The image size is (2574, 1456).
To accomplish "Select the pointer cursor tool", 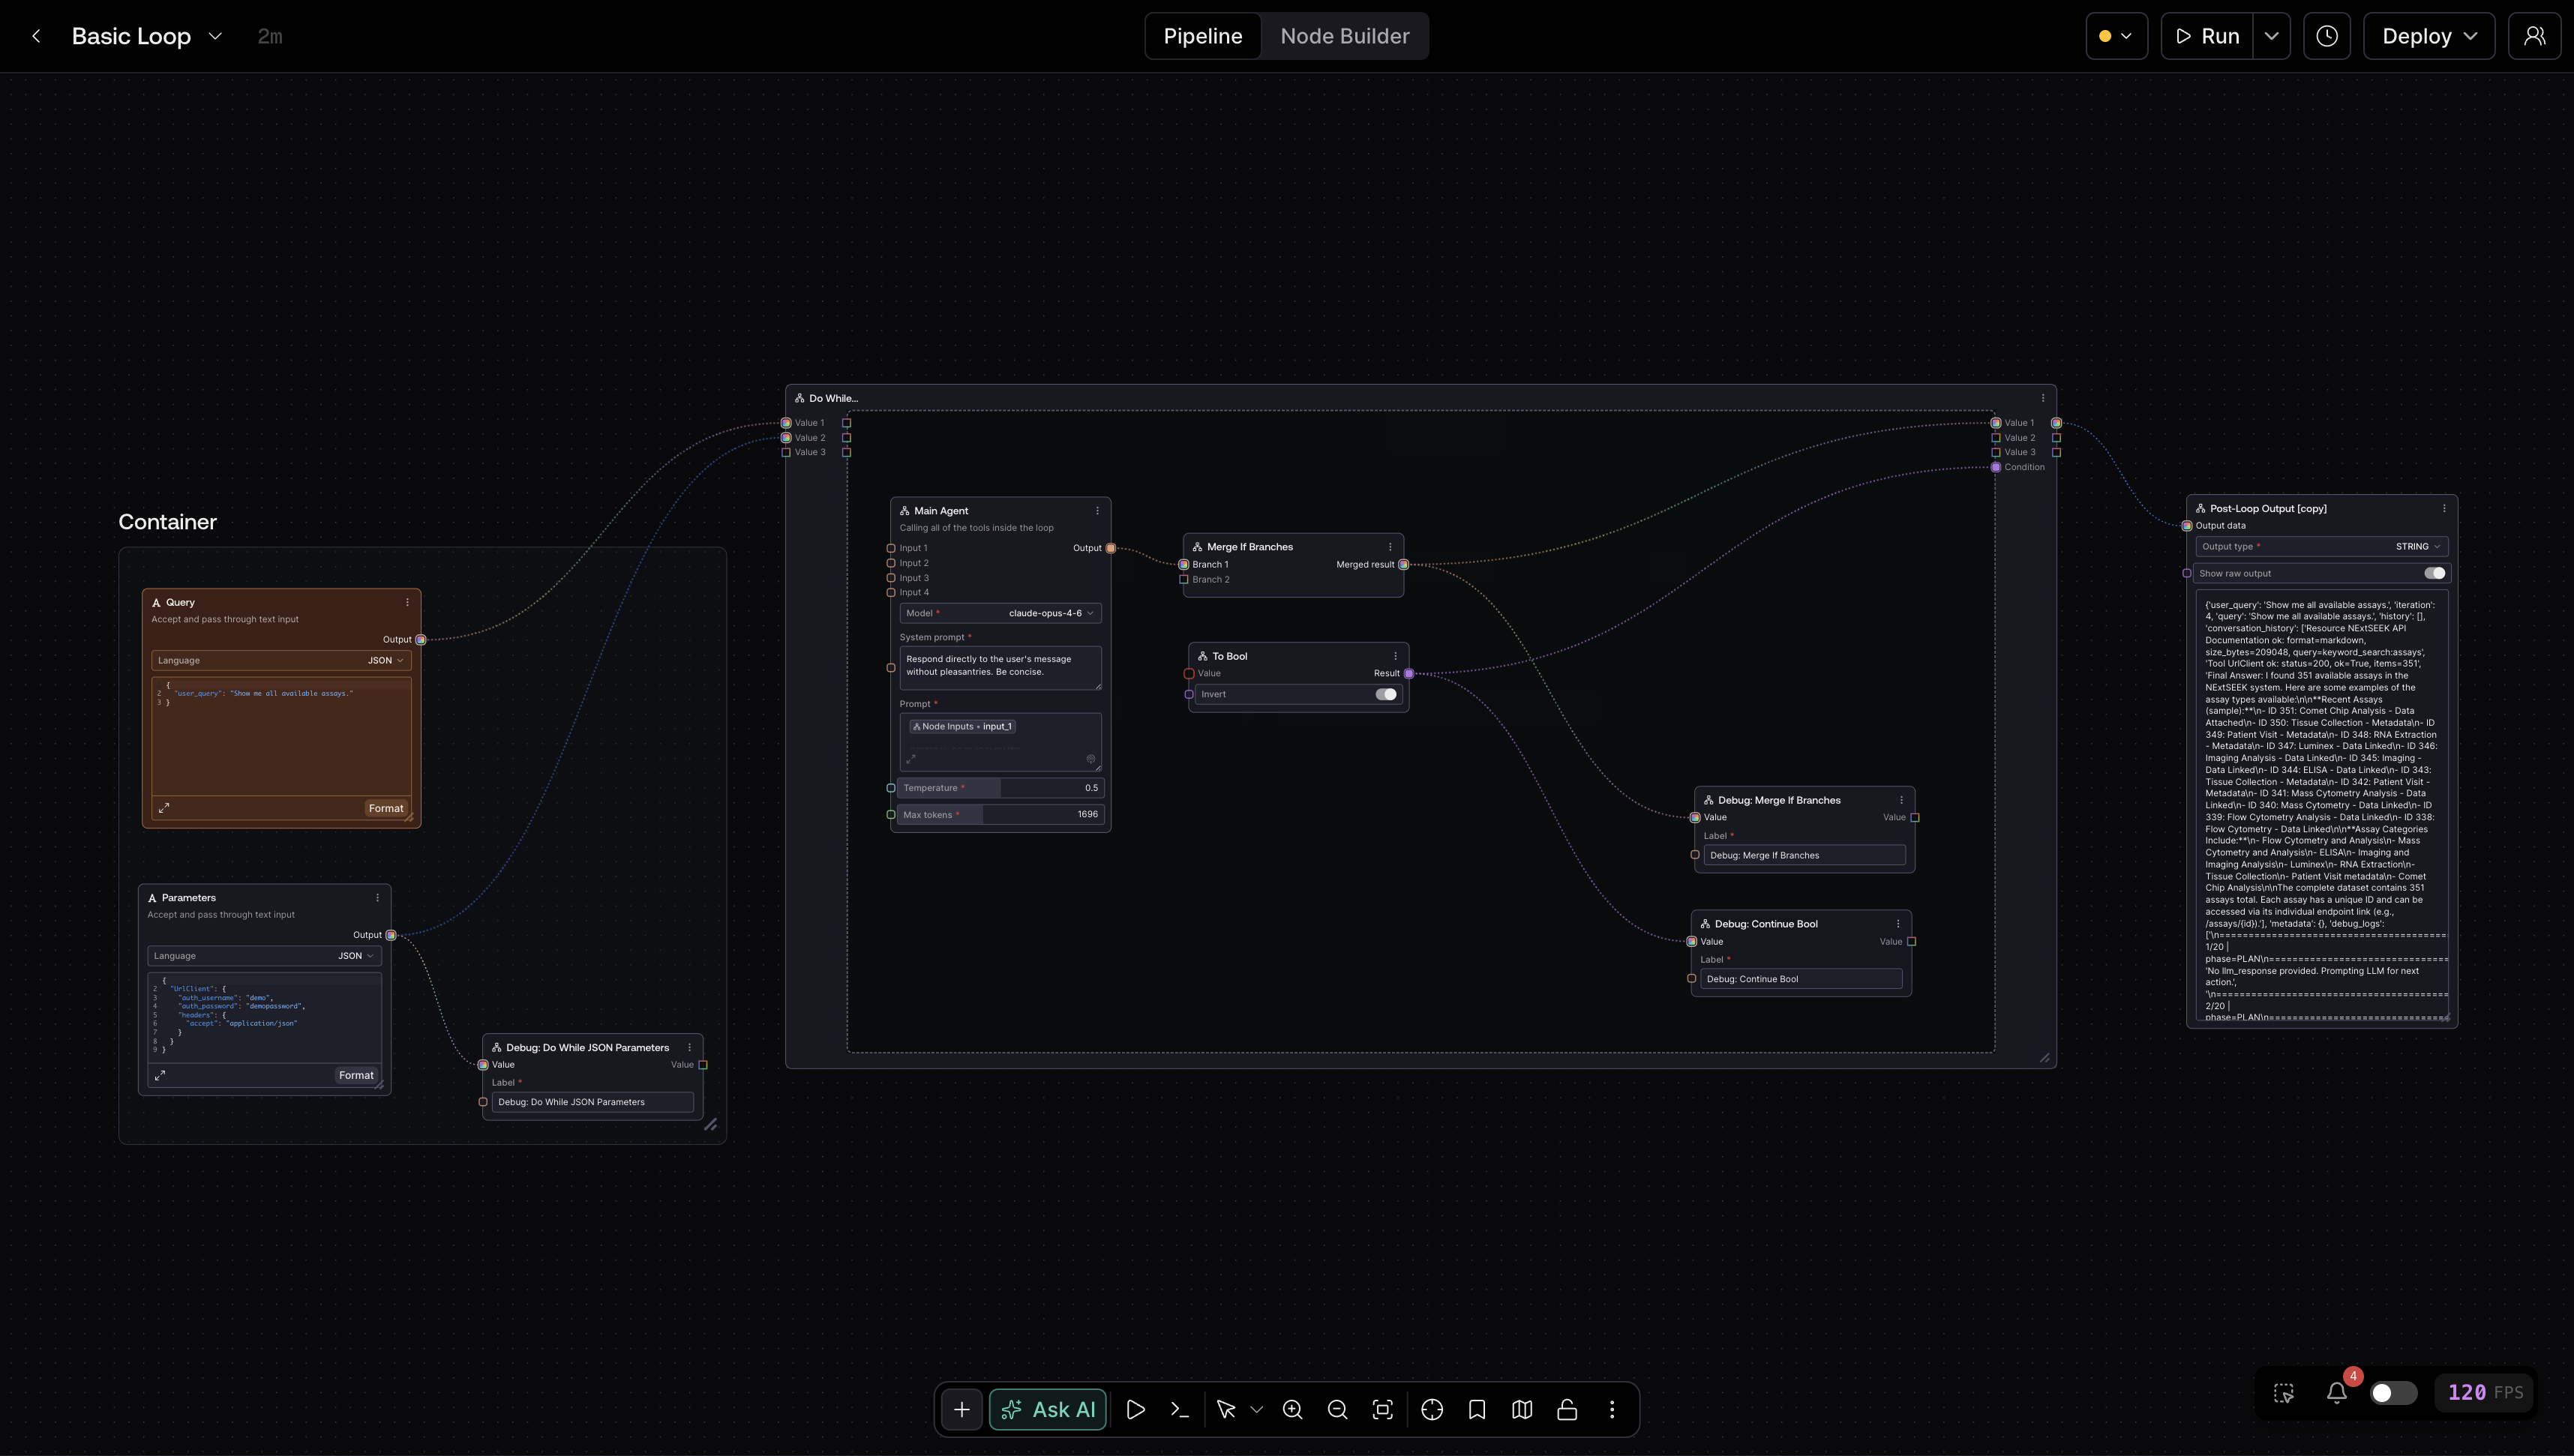I will (x=1226, y=1409).
